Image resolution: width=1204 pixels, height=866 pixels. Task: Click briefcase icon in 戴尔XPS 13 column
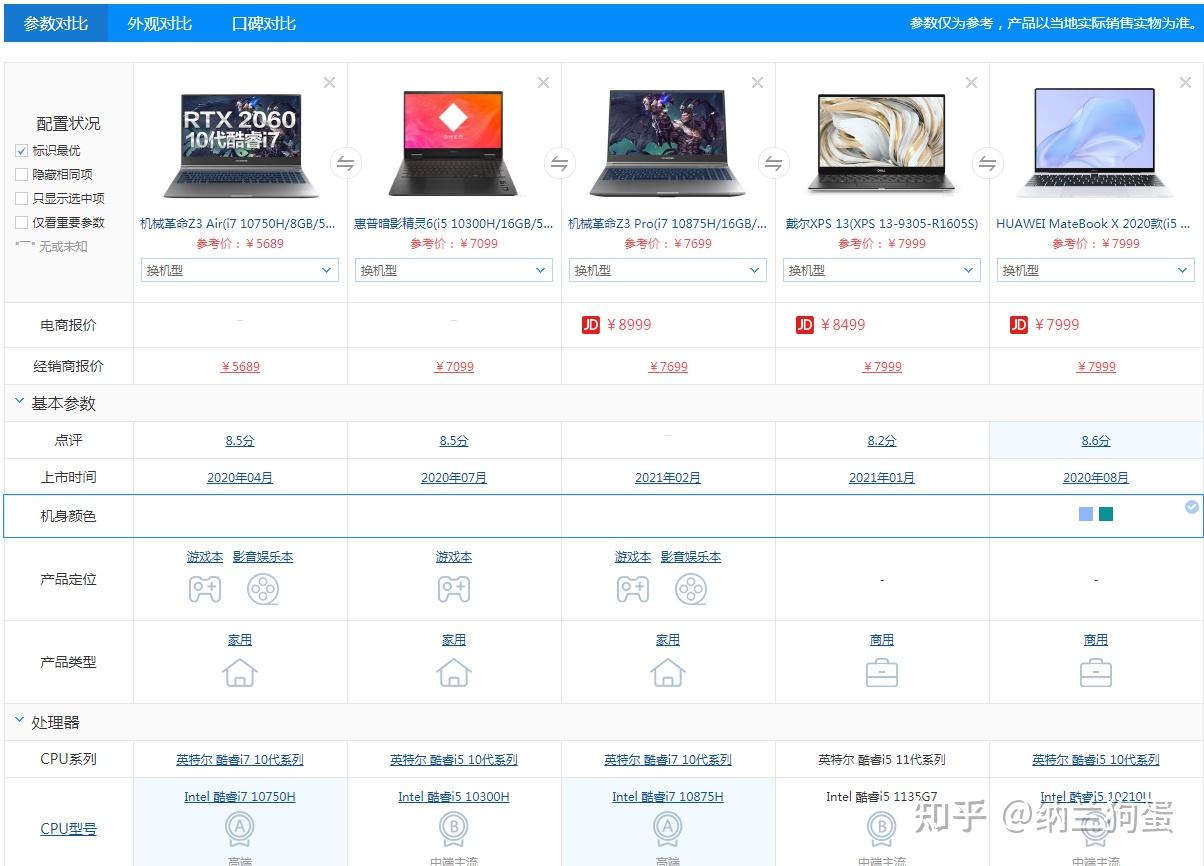(x=882, y=673)
